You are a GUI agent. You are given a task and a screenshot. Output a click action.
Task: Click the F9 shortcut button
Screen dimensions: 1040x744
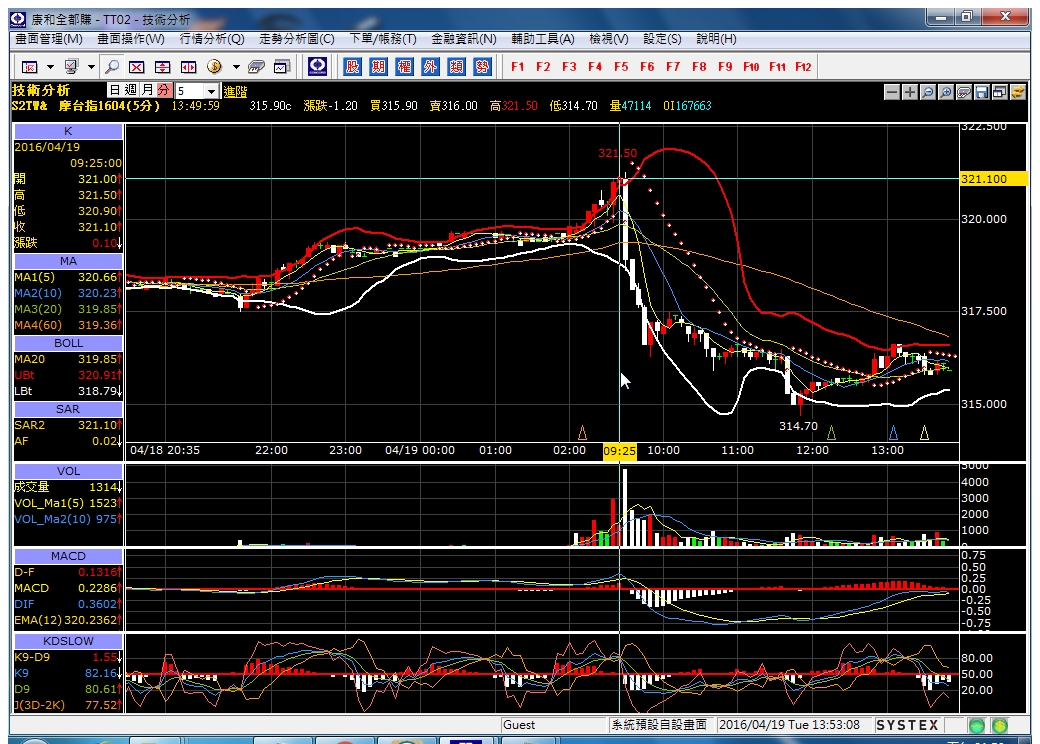[x=725, y=66]
